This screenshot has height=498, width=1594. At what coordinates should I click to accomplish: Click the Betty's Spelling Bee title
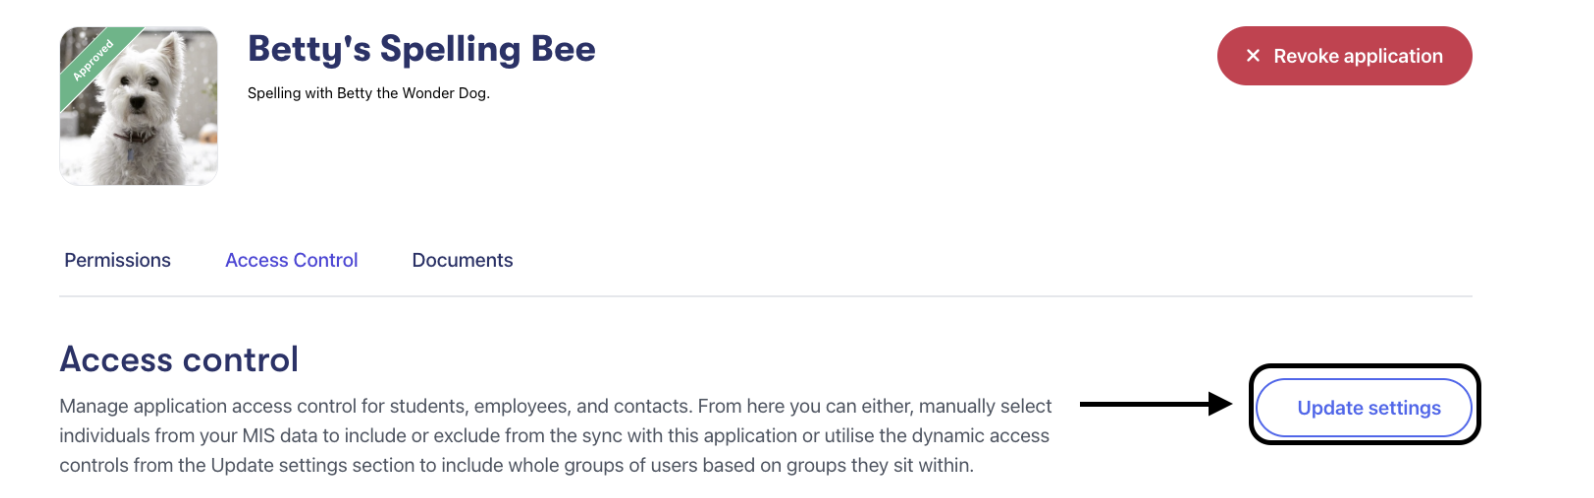tap(421, 49)
